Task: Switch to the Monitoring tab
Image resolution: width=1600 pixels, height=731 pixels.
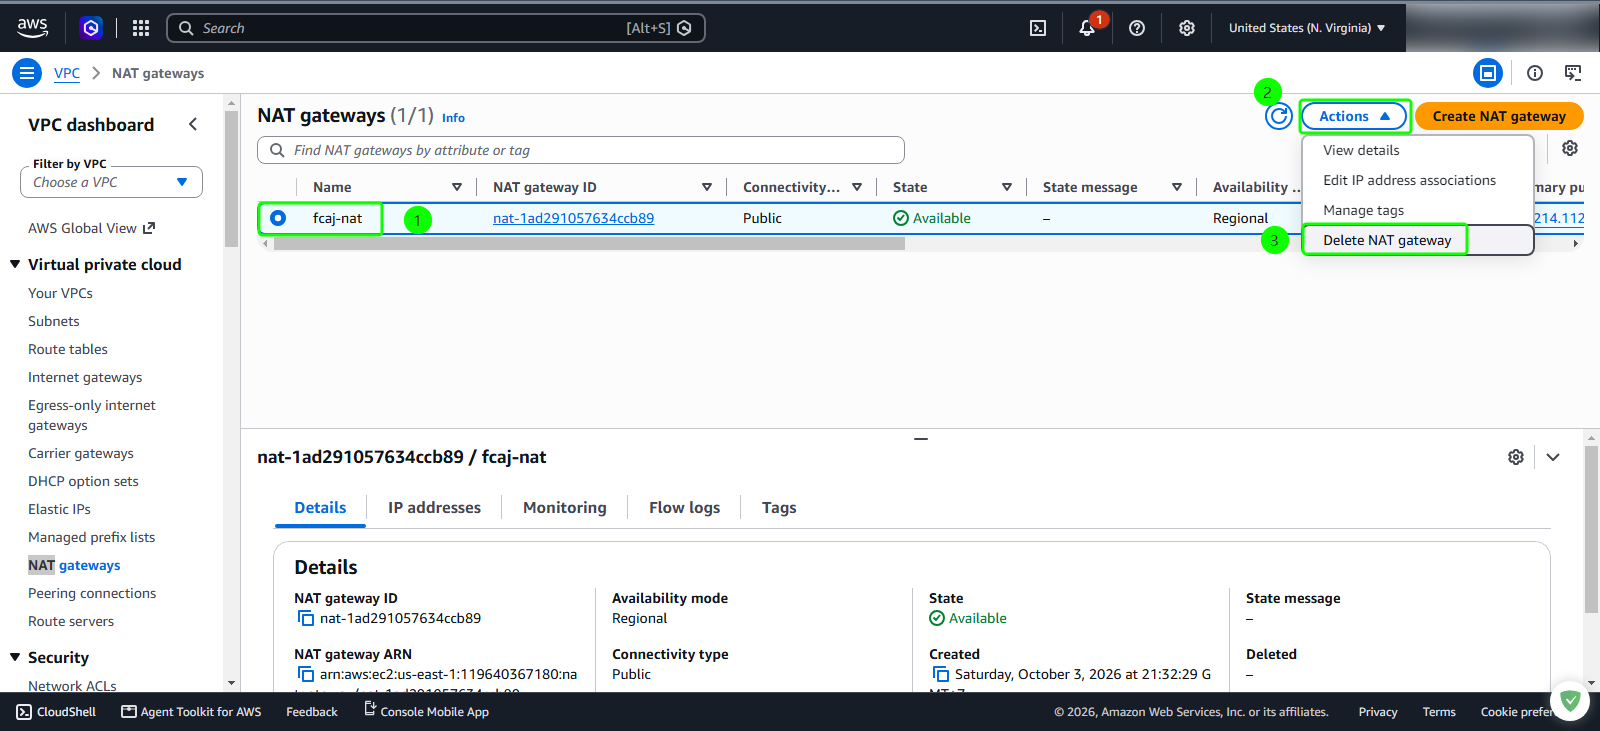Action: point(564,508)
